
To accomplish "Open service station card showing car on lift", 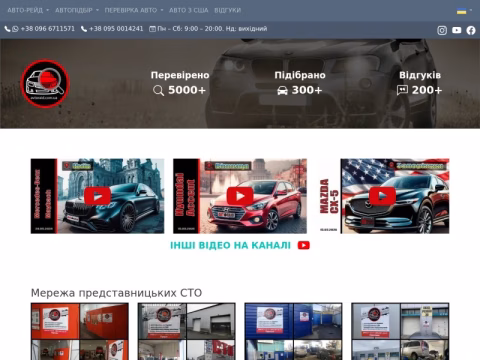I will (x=400, y=331).
